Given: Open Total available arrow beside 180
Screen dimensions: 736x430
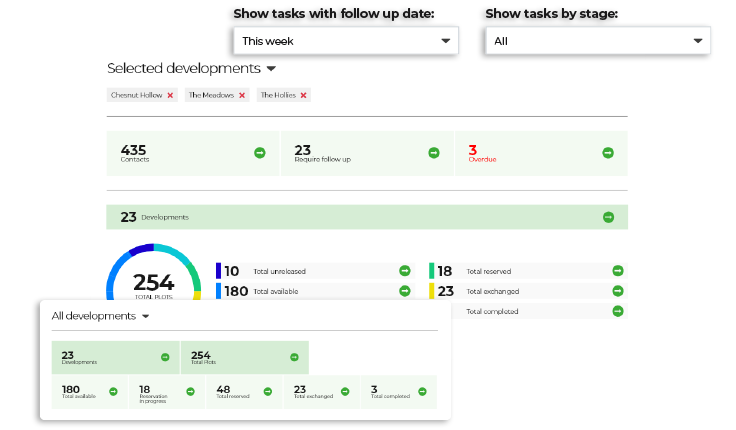Looking at the screenshot, I should pos(405,291).
